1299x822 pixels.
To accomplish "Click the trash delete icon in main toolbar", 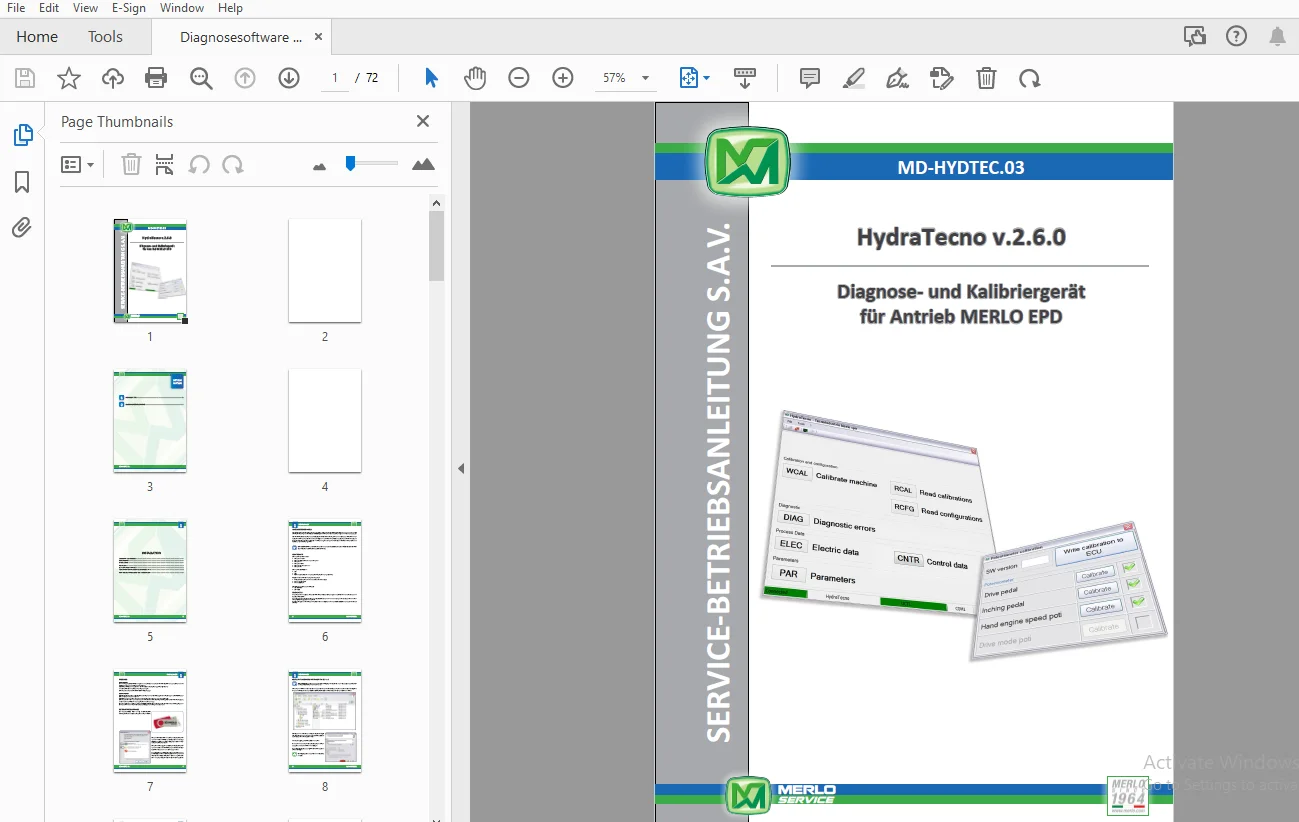I will (986, 78).
